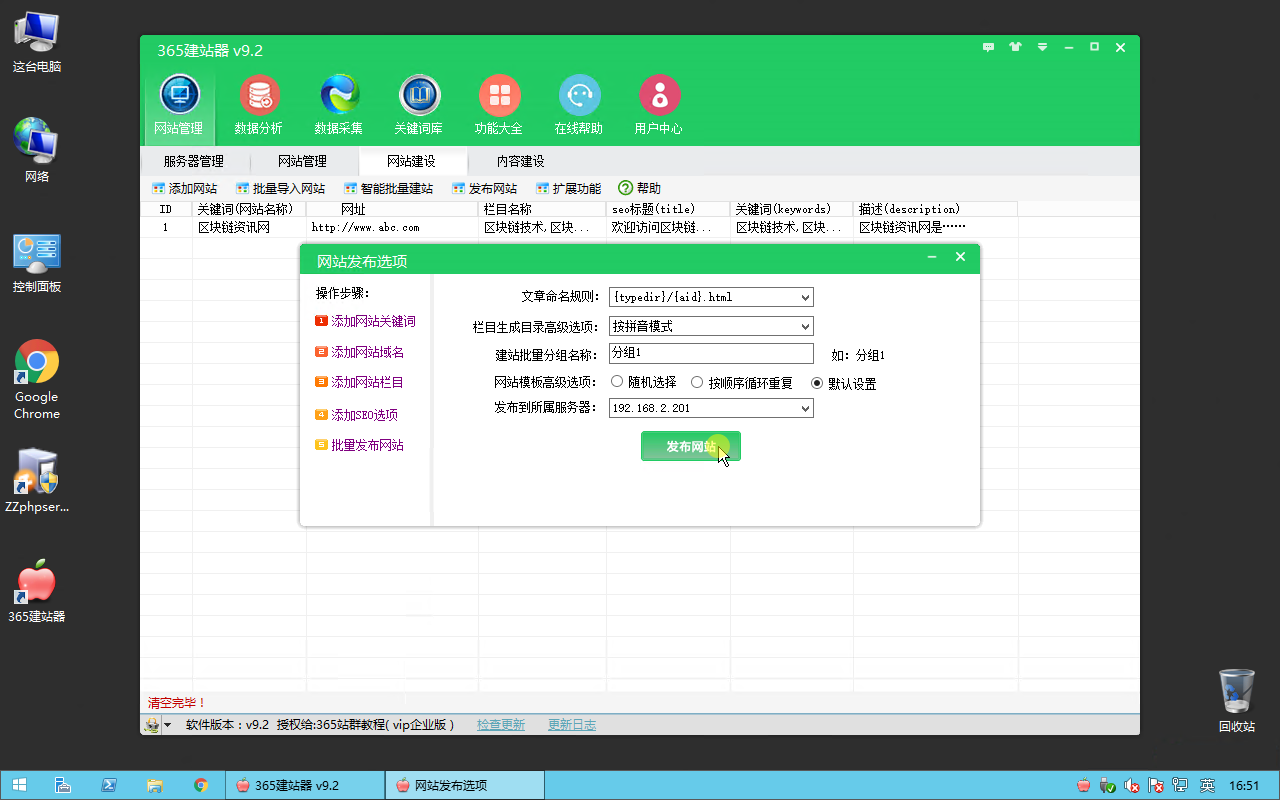Screen dimensions: 1280x800
Task: Click the green 发布网站 button
Action: [691, 446]
